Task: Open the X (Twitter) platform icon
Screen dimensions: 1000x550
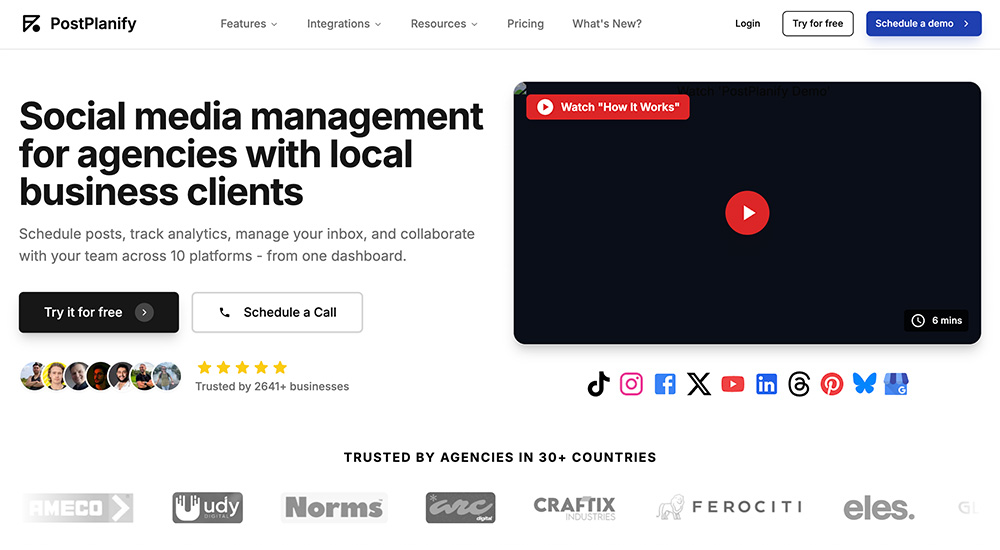Action: pos(699,384)
